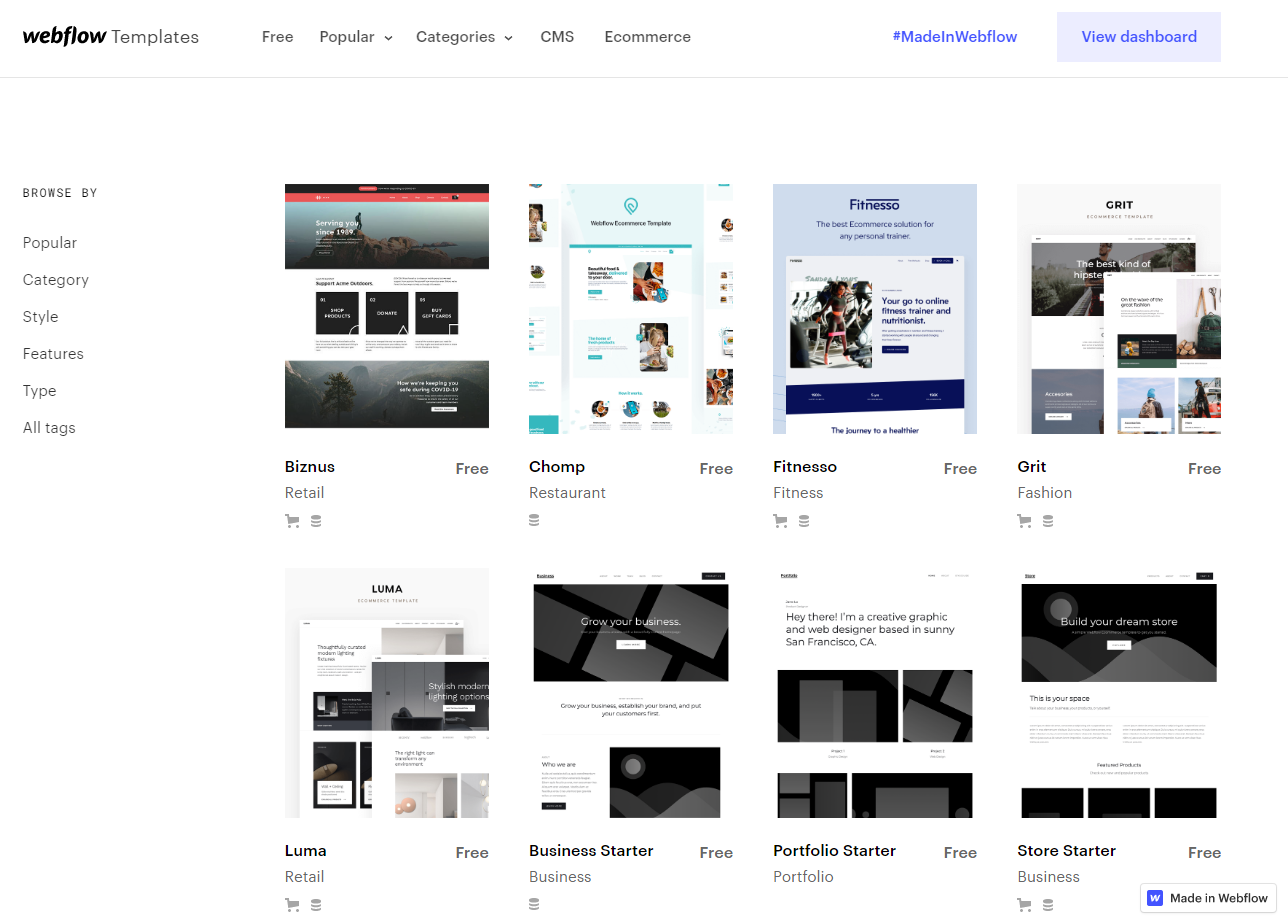Select the Fashion category under Grit
Screen dimensions: 1288x920
pyautogui.click(x=1045, y=493)
